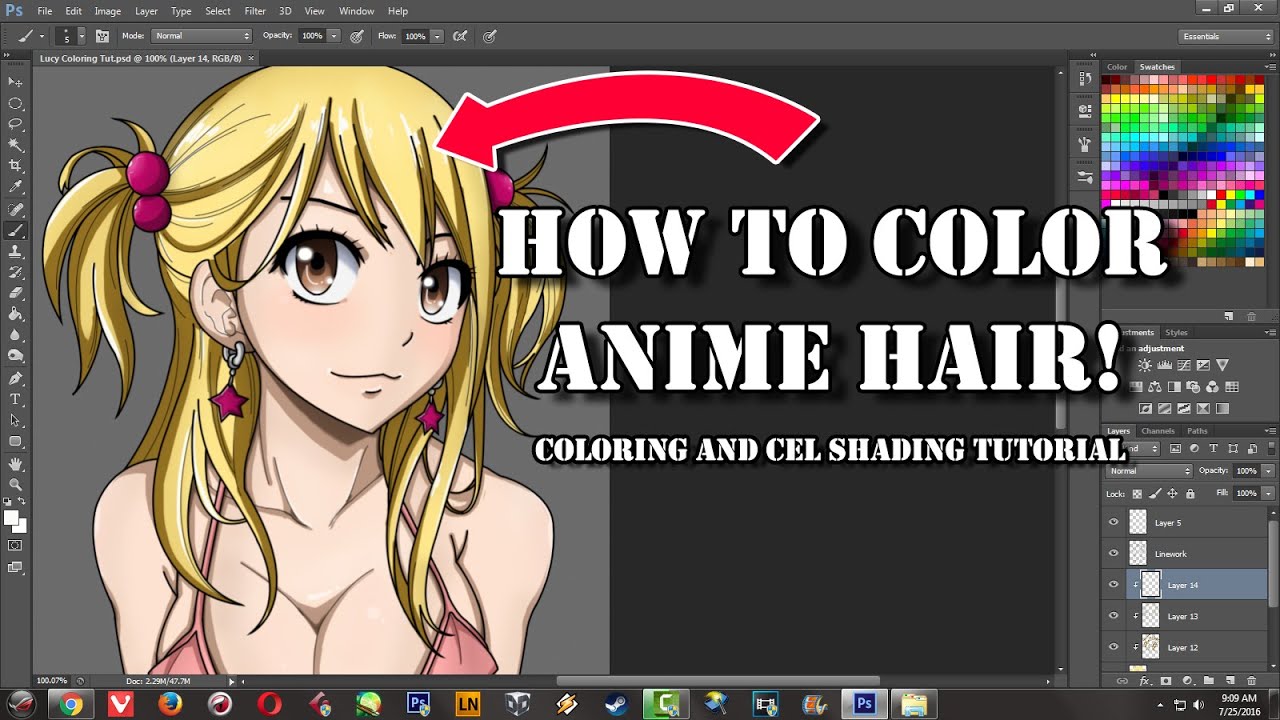
Task: Select the Crop tool
Action: coord(15,166)
